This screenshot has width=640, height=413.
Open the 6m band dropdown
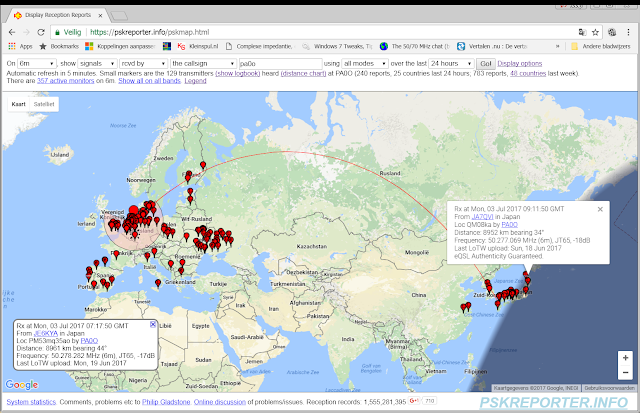pos(36,64)
